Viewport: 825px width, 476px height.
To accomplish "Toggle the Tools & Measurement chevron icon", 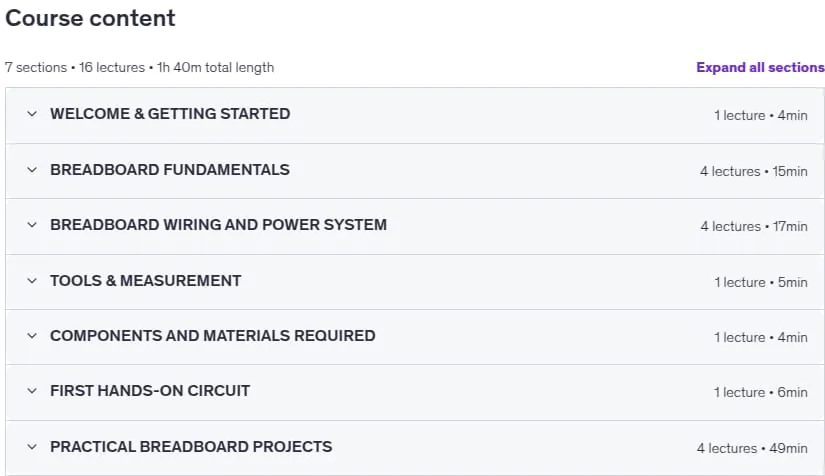I will click(32, 281).
